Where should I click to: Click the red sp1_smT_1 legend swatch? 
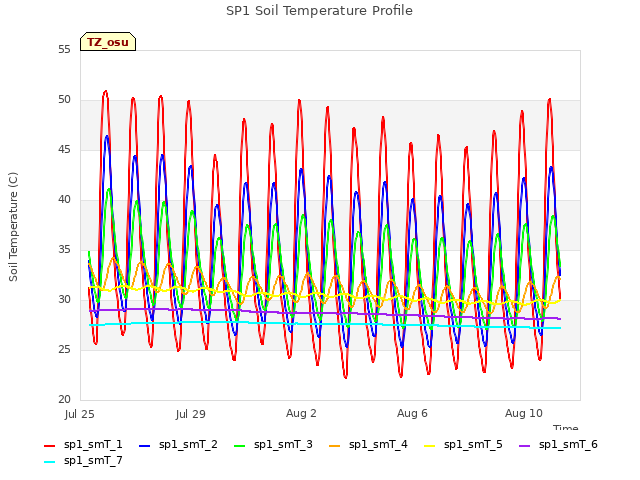tap(49, 446)
